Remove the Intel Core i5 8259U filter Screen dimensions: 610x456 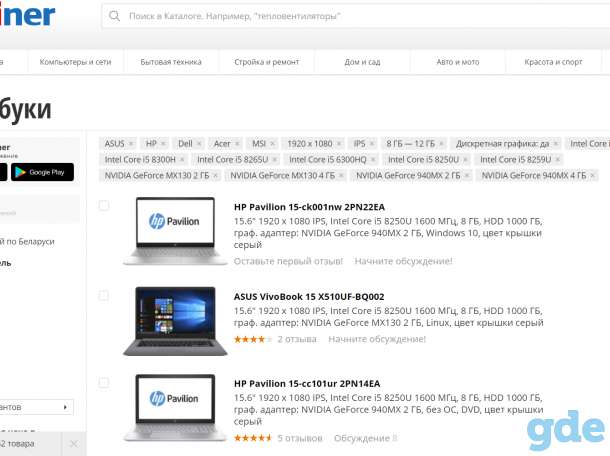[x=557, y=160]
